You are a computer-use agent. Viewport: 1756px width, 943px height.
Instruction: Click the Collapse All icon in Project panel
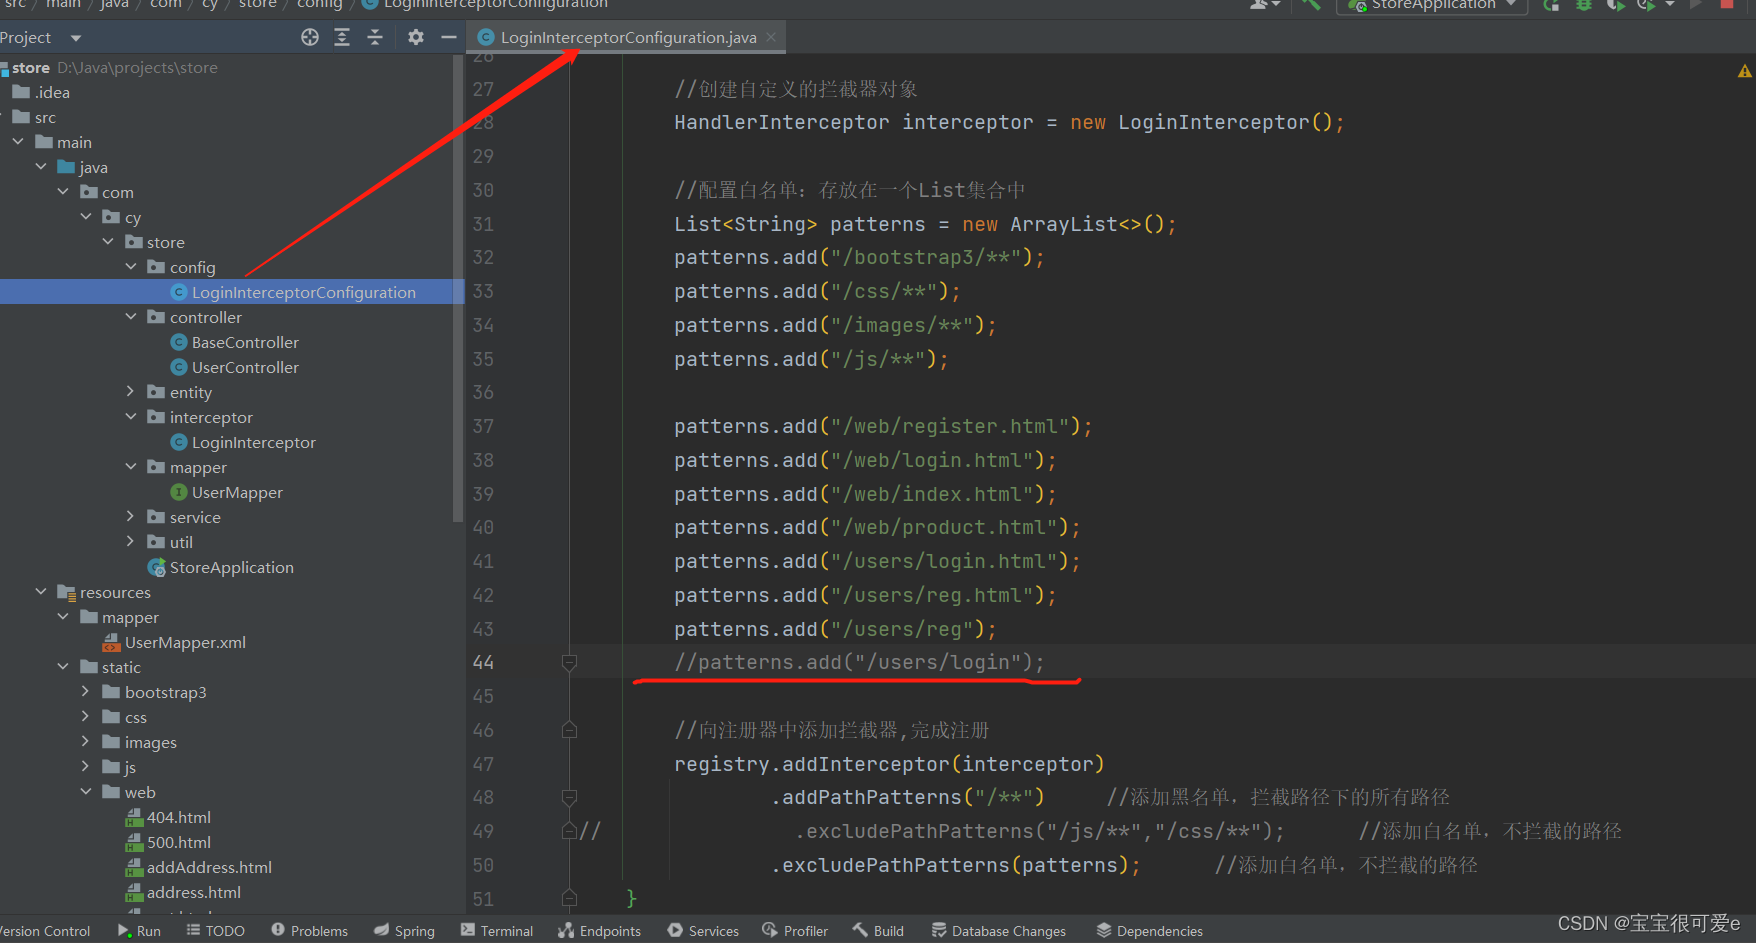point(375,37)
